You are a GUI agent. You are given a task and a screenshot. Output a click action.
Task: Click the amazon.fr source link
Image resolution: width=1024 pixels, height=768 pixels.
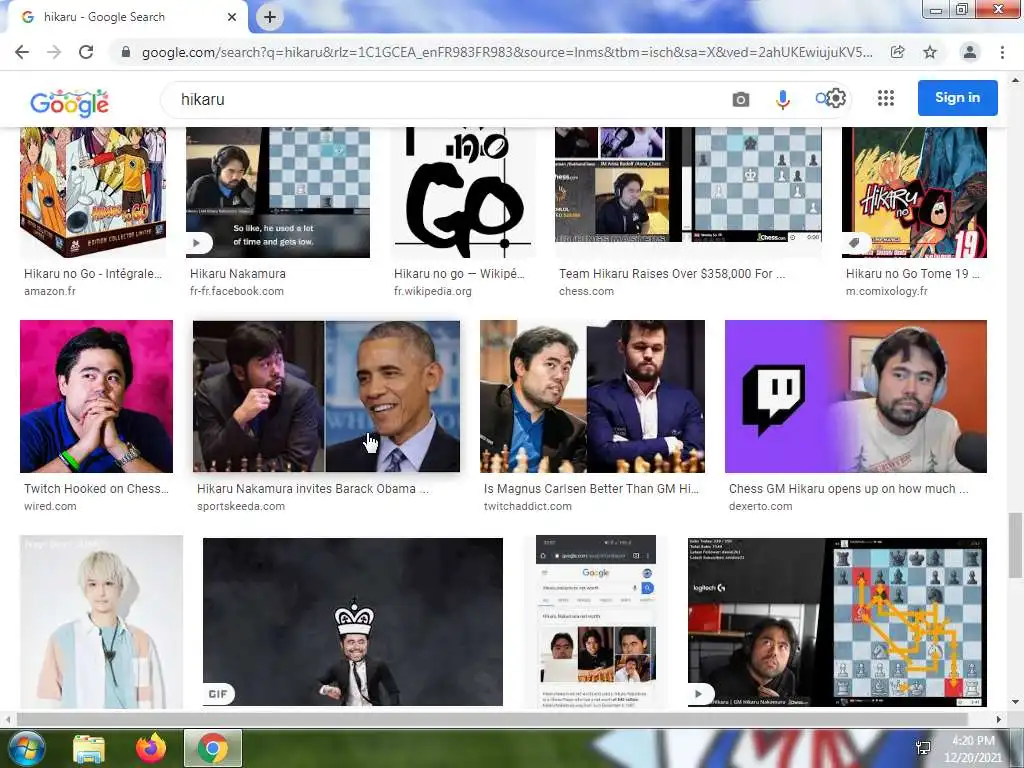(x=50, y=291)
